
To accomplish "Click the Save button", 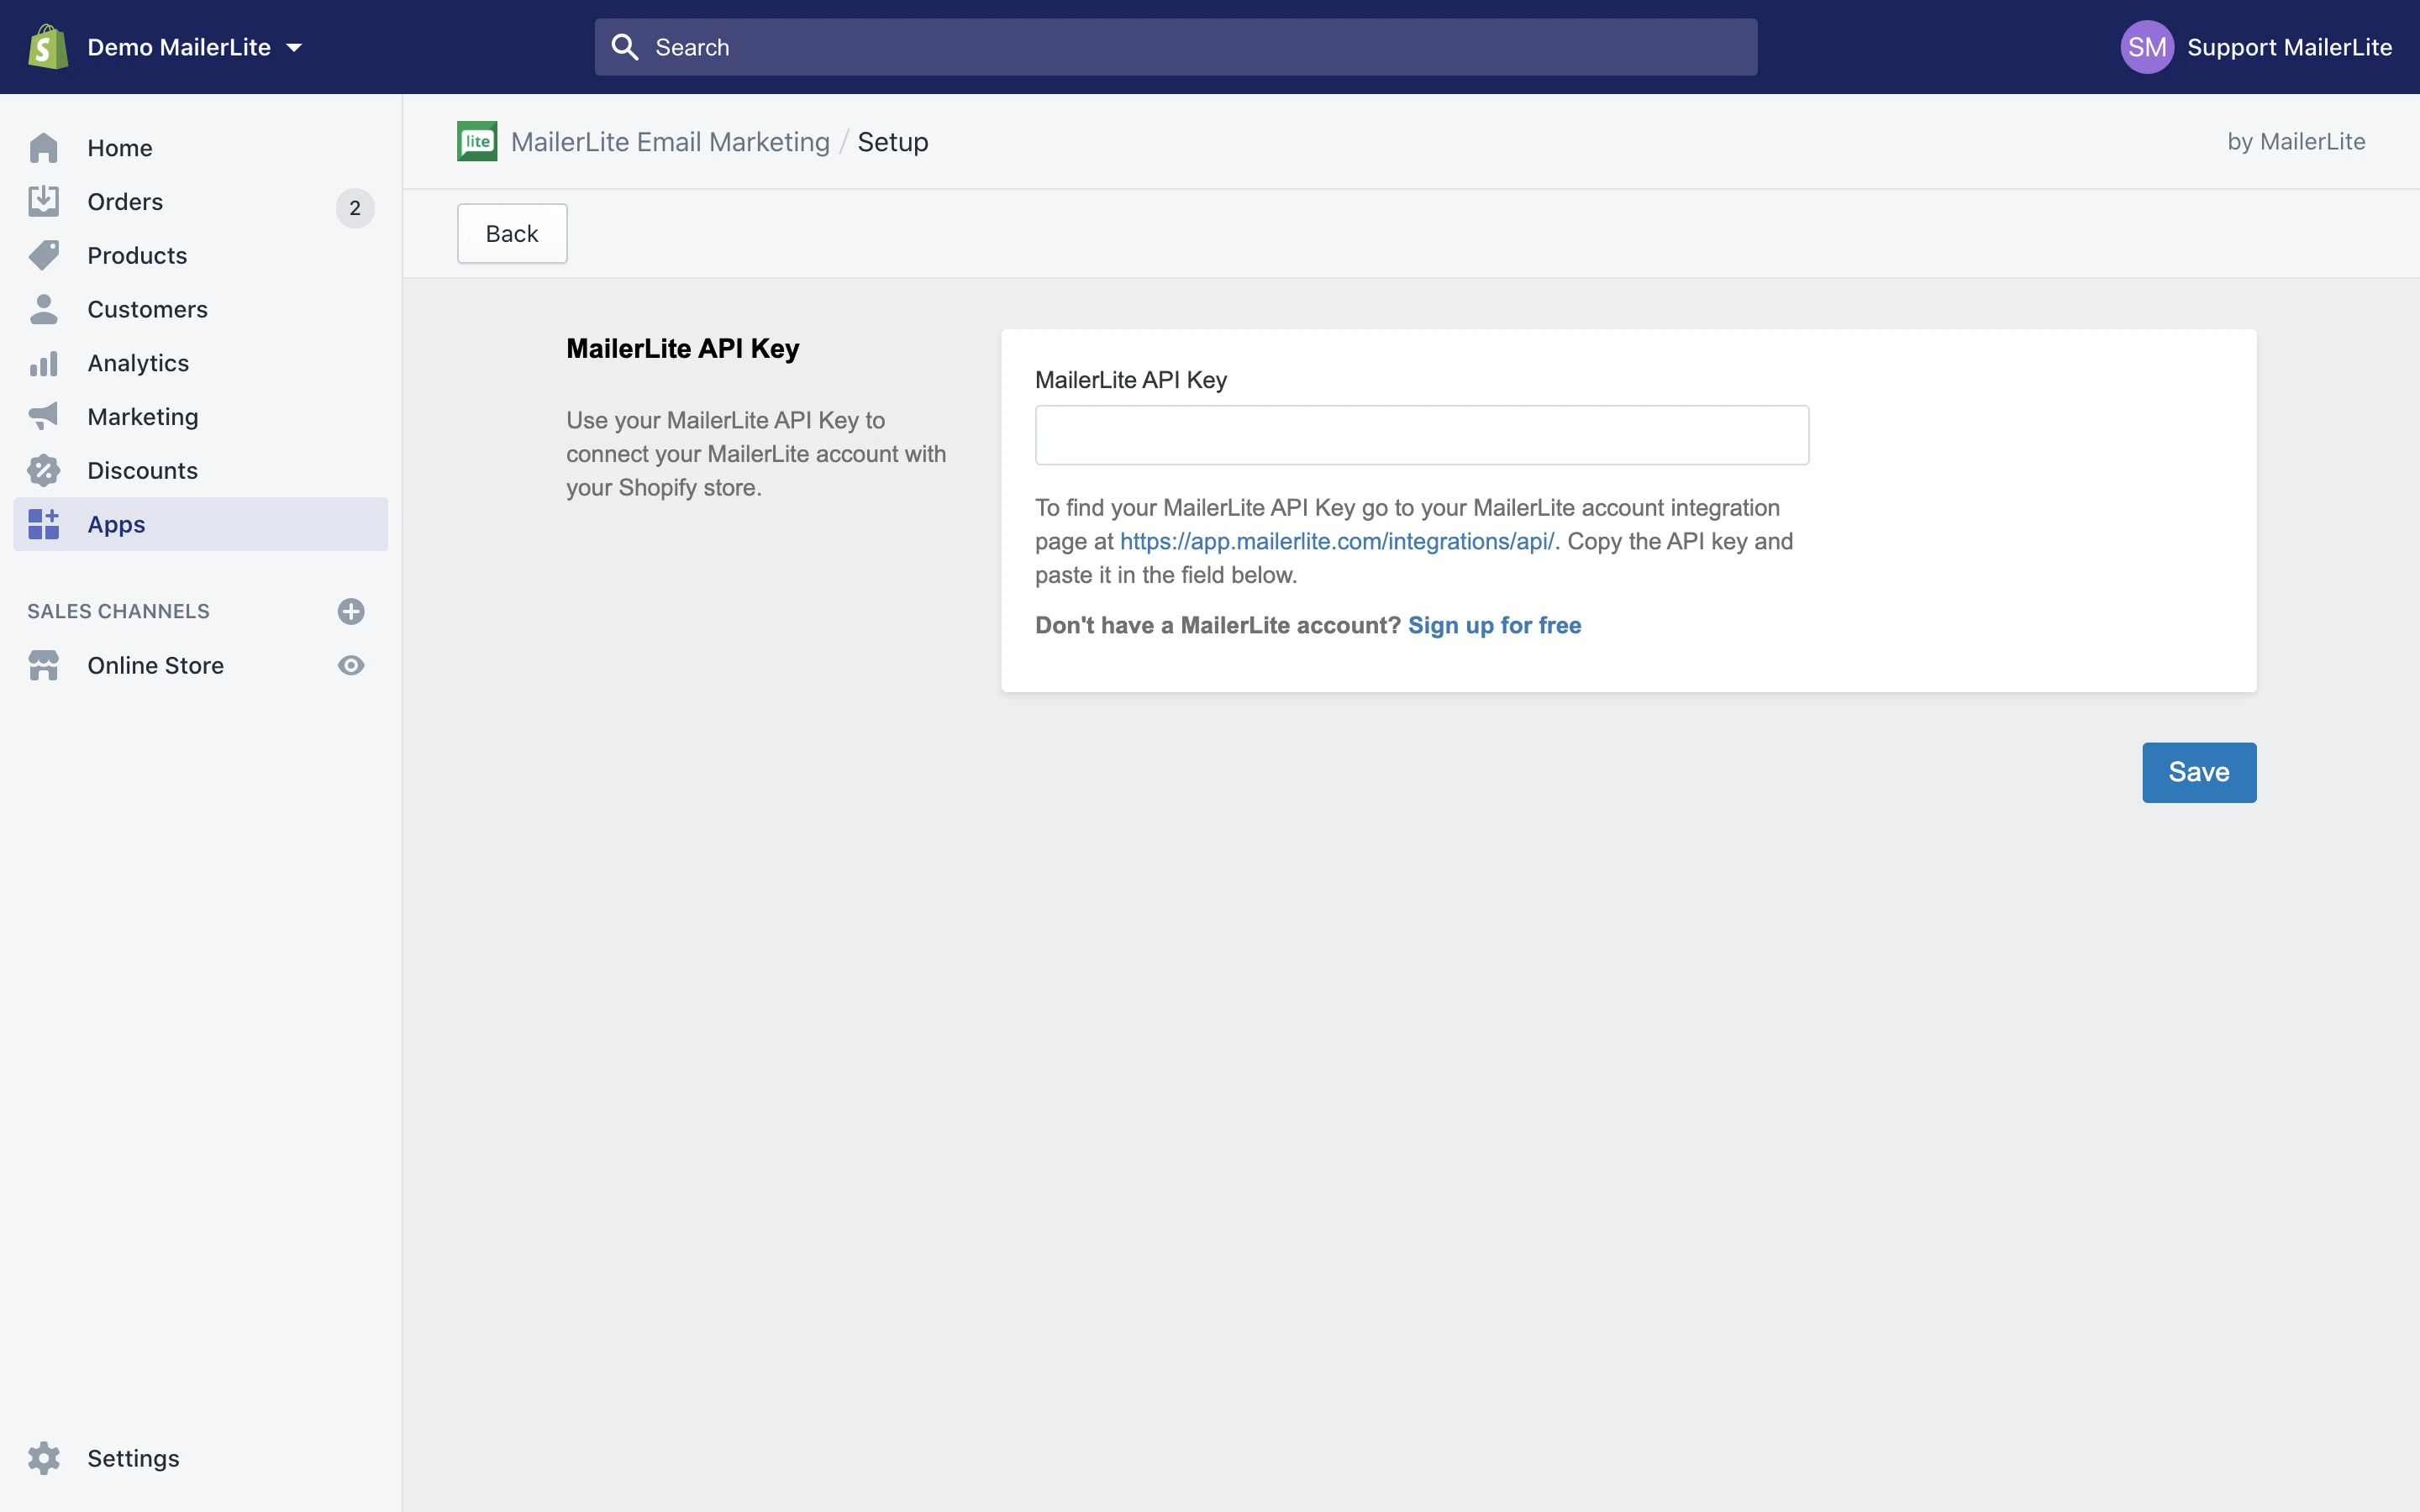I will click(2198, 772).
